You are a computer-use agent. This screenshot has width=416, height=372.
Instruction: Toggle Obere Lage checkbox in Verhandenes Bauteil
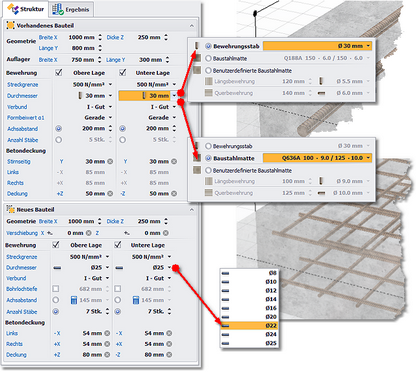tap(59, 72)
